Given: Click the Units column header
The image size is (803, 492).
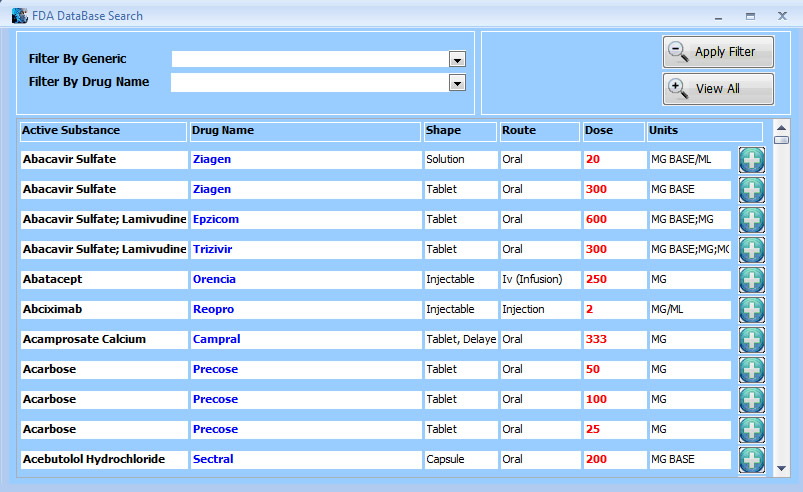Looking at the screenshot, I should (x=705, y=131).
